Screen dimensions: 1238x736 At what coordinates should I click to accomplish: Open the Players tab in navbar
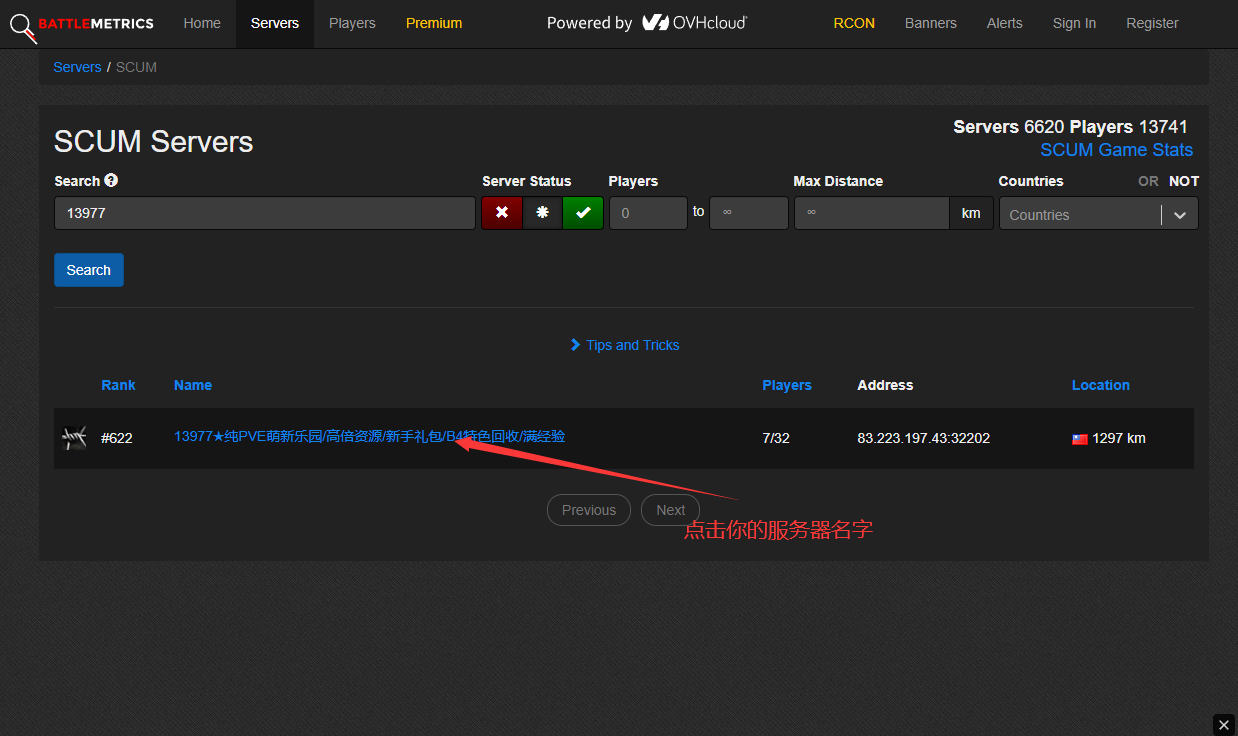tap(352, 23)
